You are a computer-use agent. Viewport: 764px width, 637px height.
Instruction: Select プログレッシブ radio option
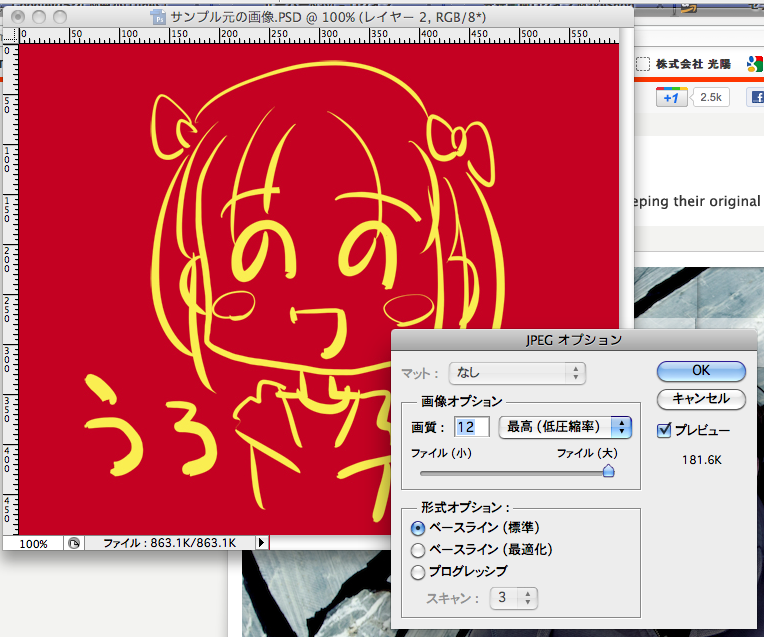pyautogui.click(x=418, y=572)
